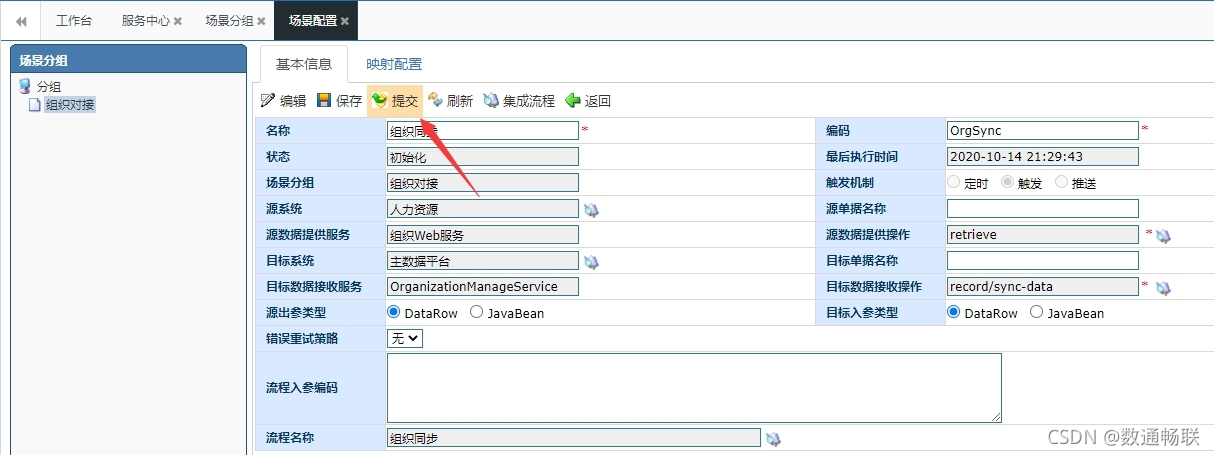Select the 推送 trigger radio button

1061,183
